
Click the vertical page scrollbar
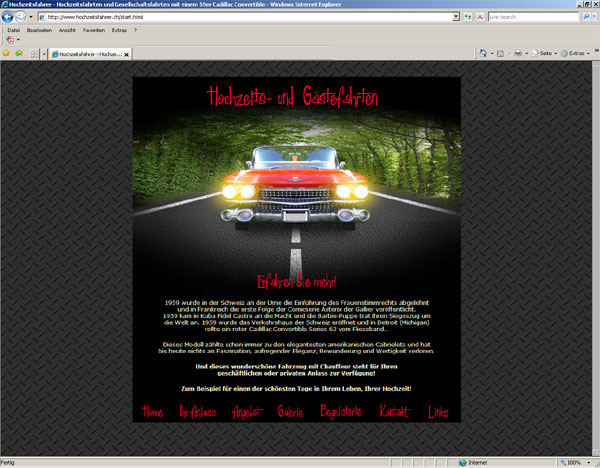tap(596, 258)
